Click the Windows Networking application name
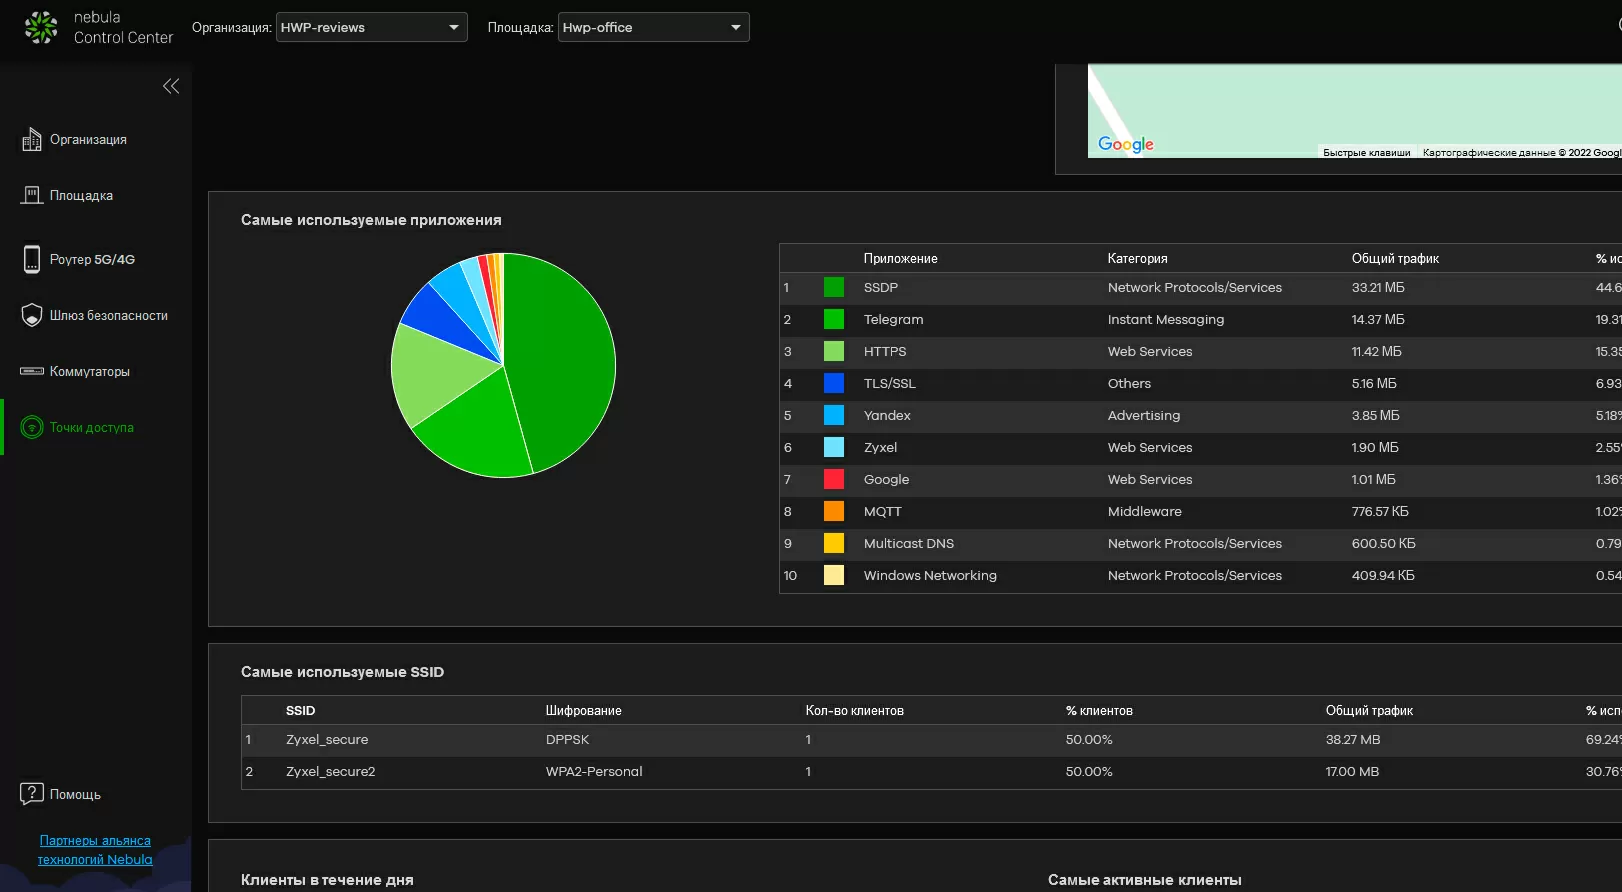The image size is (1622, 892). 930,575
